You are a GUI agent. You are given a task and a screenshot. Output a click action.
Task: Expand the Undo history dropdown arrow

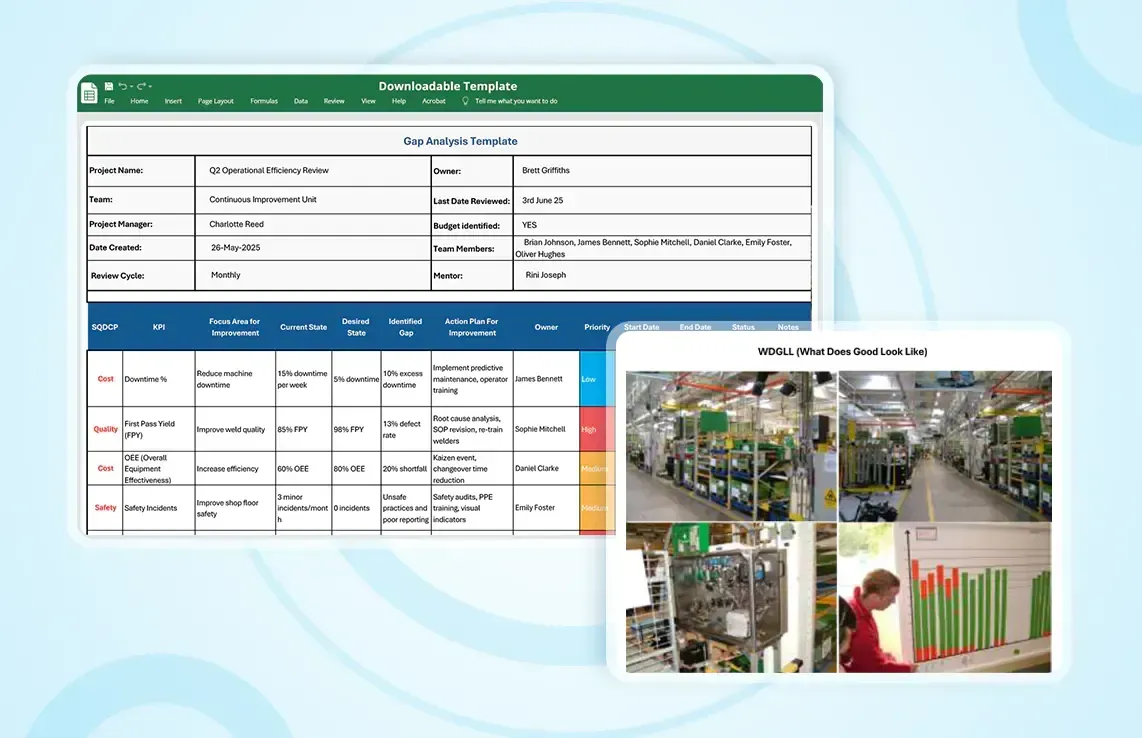click(x=131, y=88)
